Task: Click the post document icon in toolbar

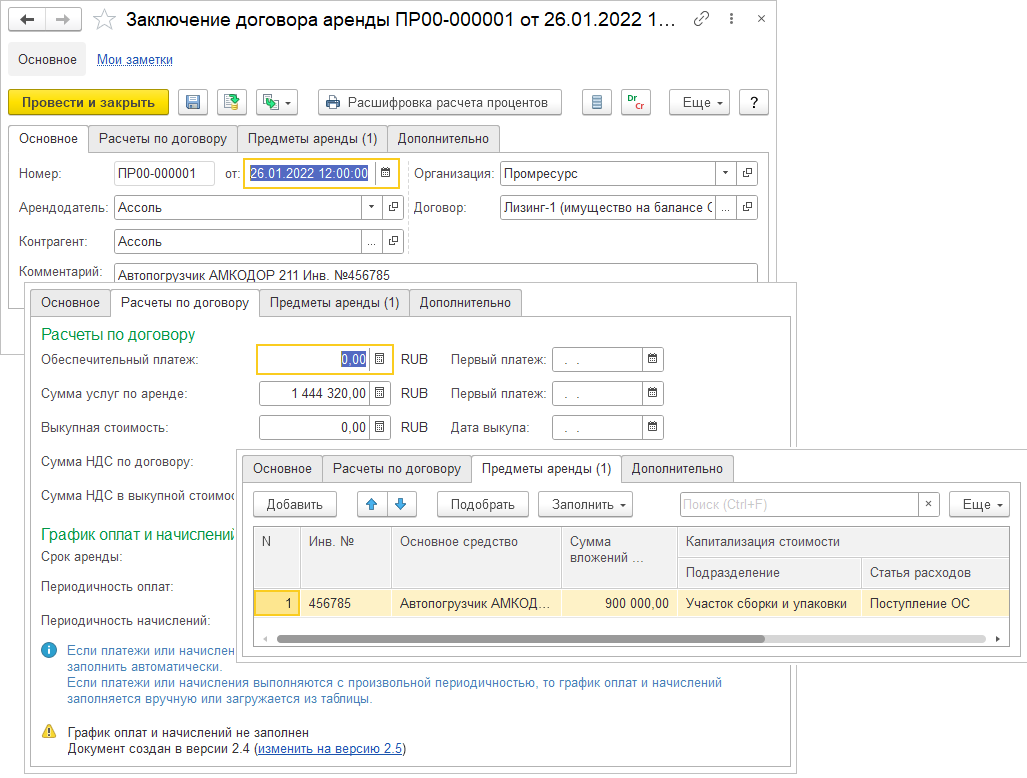Action: (232, 102)
